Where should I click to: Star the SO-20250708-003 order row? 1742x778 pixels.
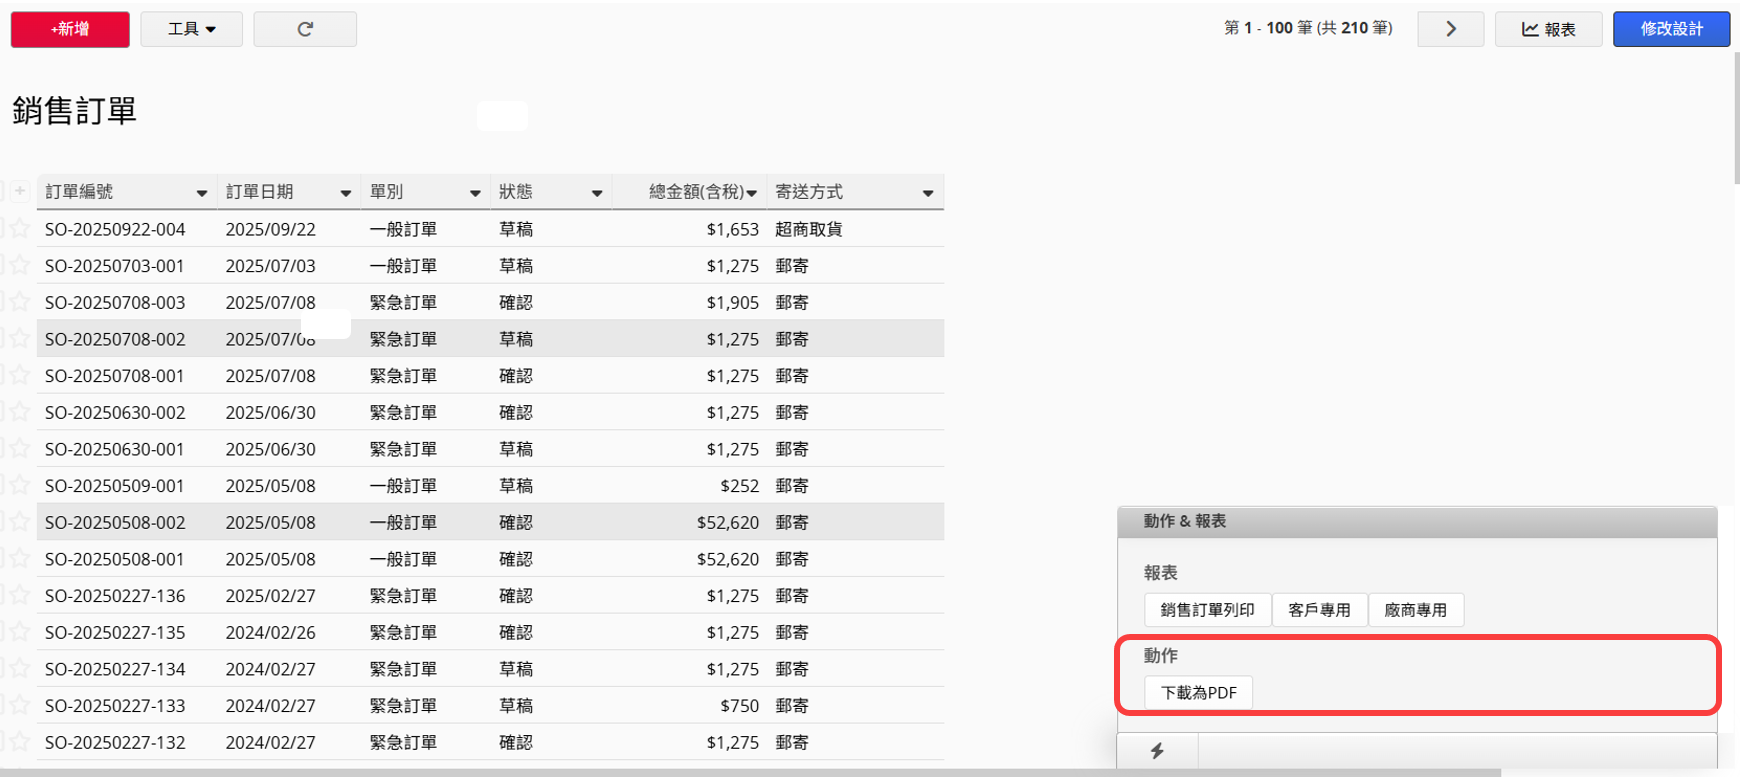pos(20,302)
